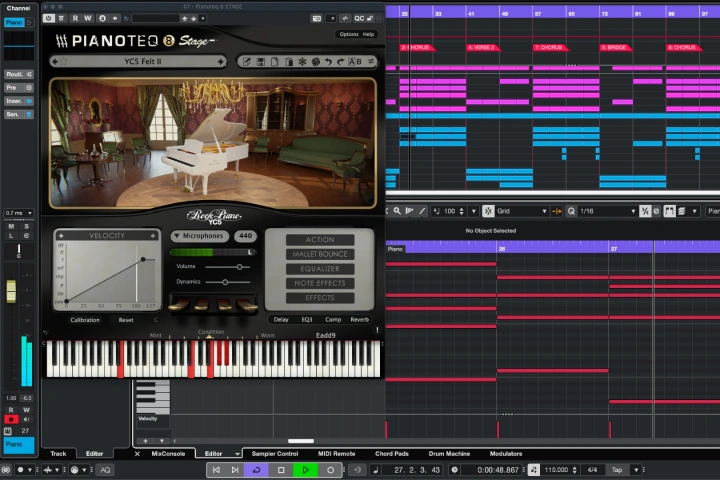Switch to Chord Pads tab
The height and width of the screenshot is (480, 720).
[392, 454]
